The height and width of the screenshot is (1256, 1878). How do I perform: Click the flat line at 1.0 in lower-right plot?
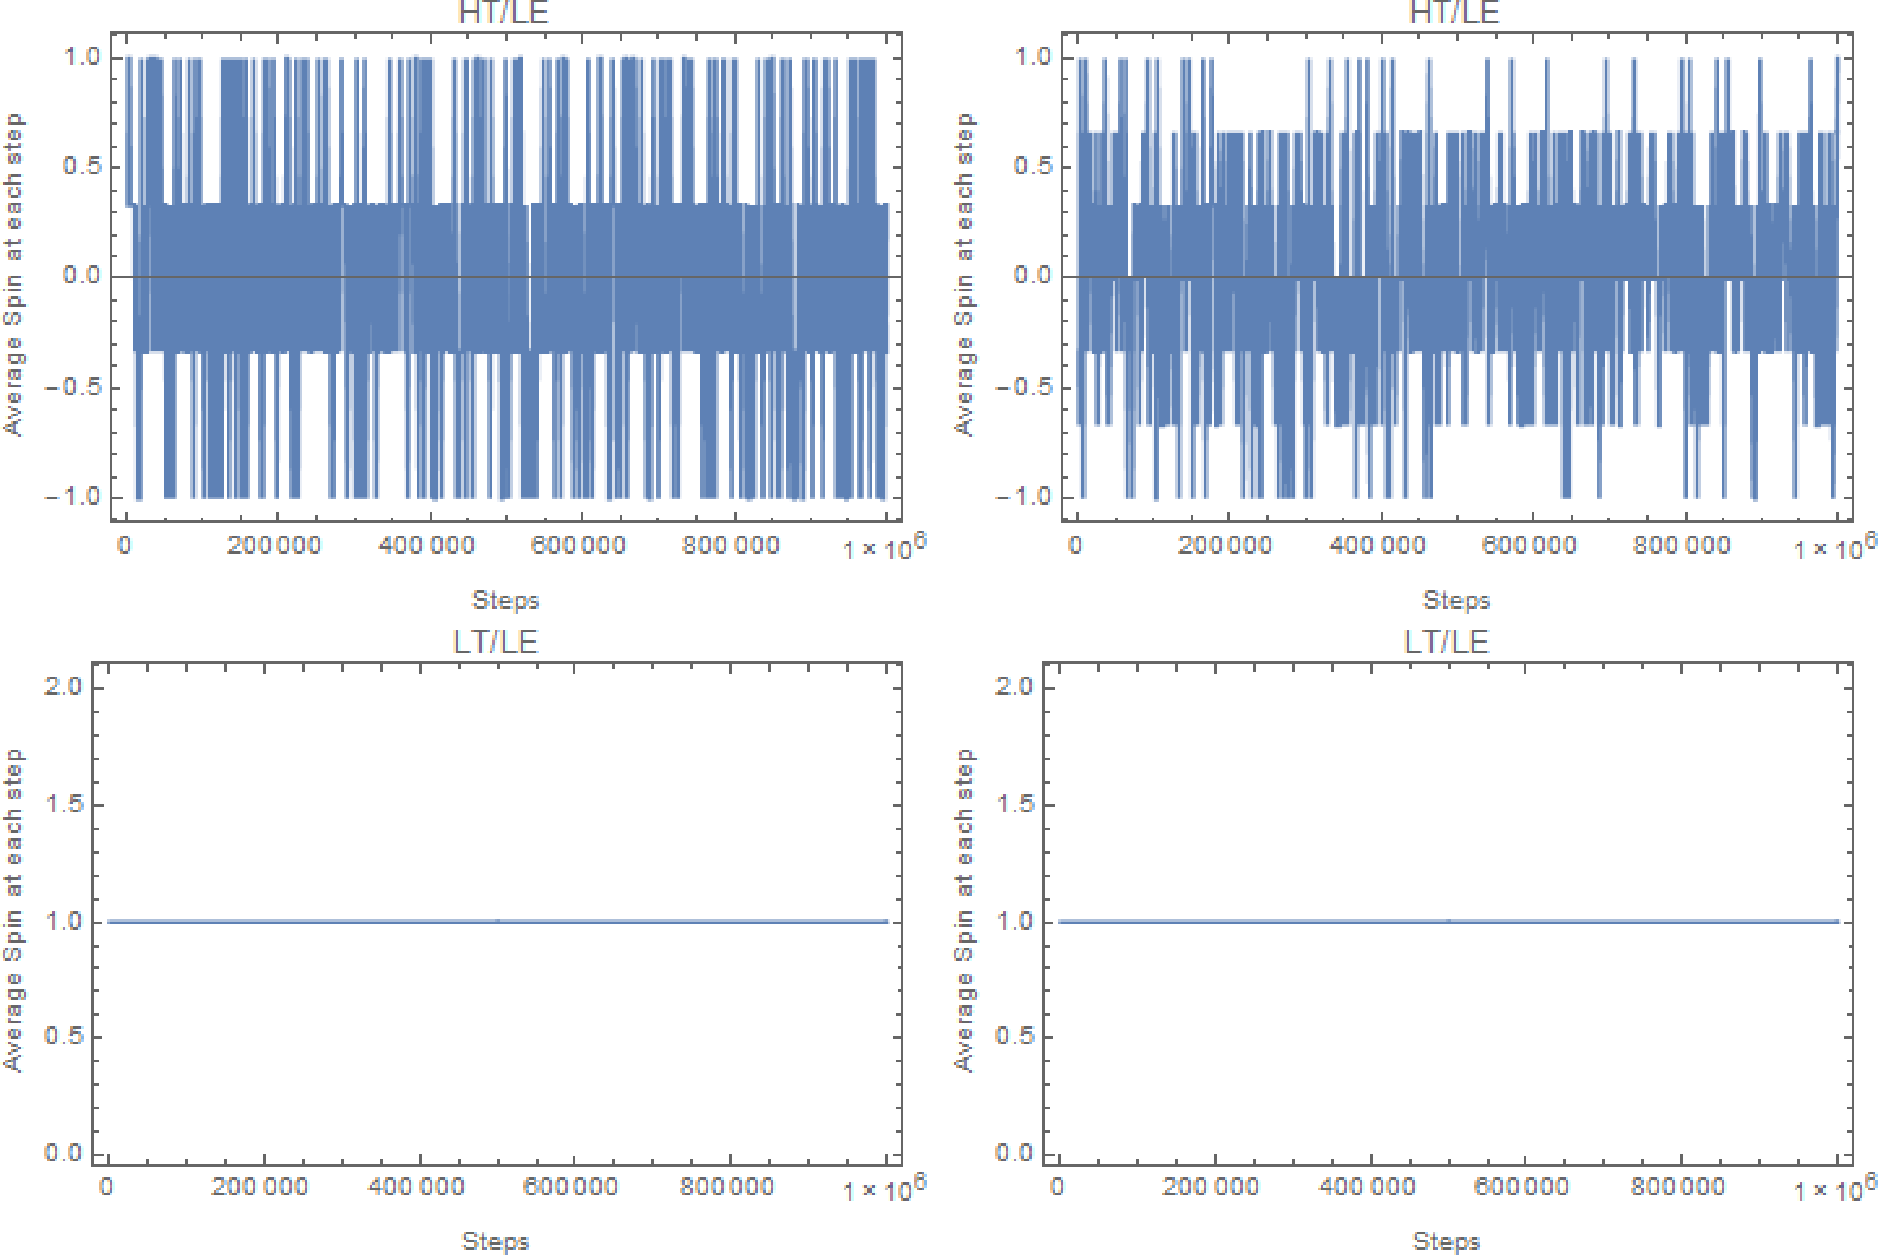click(x=1448, y=921)
